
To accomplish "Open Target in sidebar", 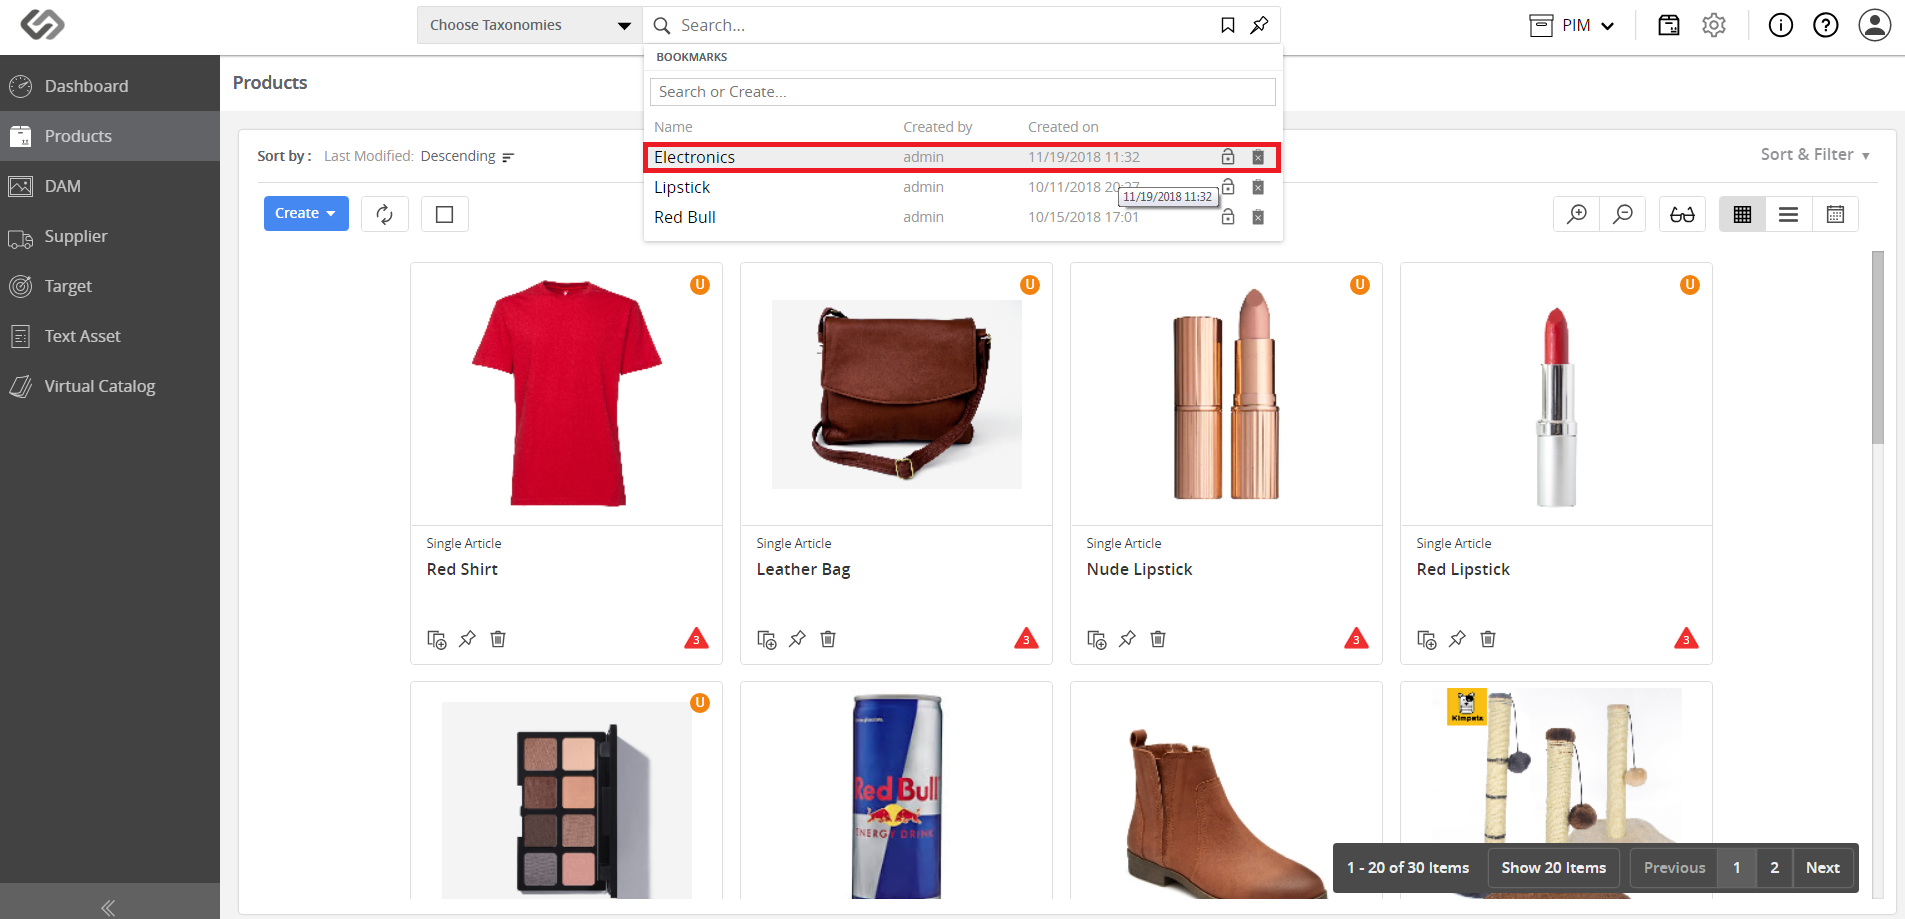I will pyautogui.click(x=110, y=286).
